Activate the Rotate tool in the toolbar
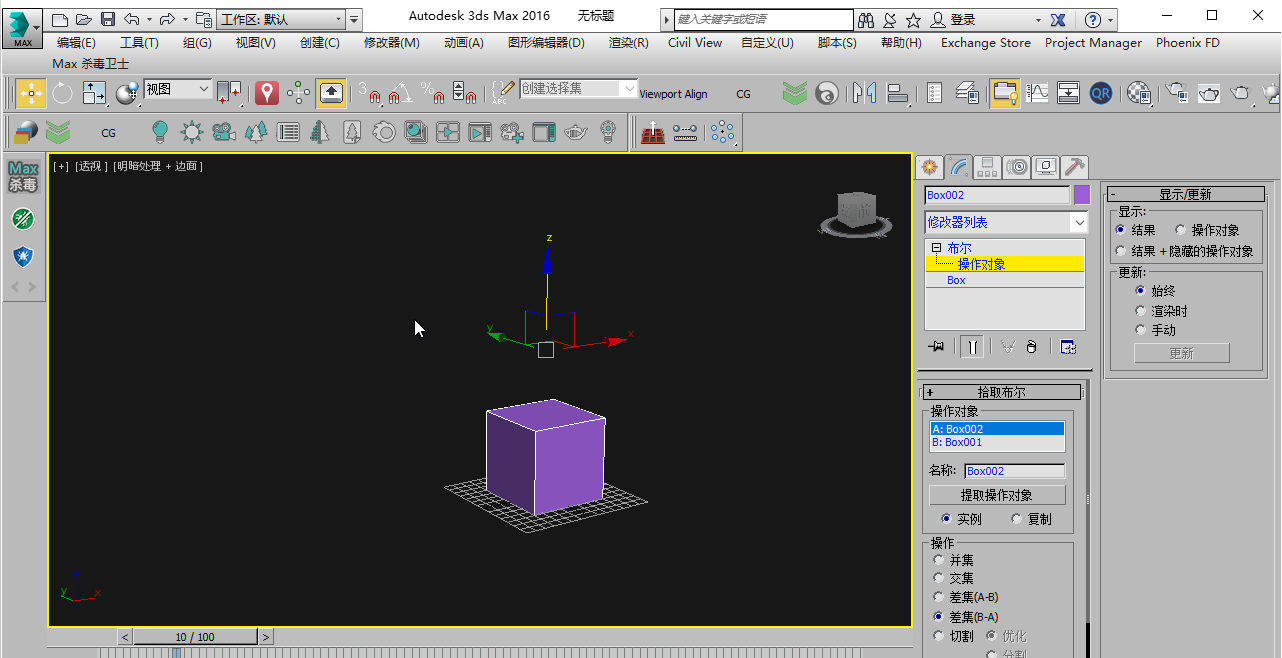Screen dimensions: 1282x658 (62, 93)
